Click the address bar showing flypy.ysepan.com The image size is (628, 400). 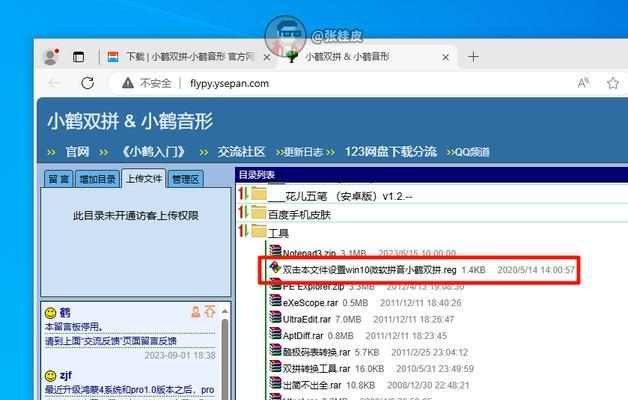pos(229,83)
